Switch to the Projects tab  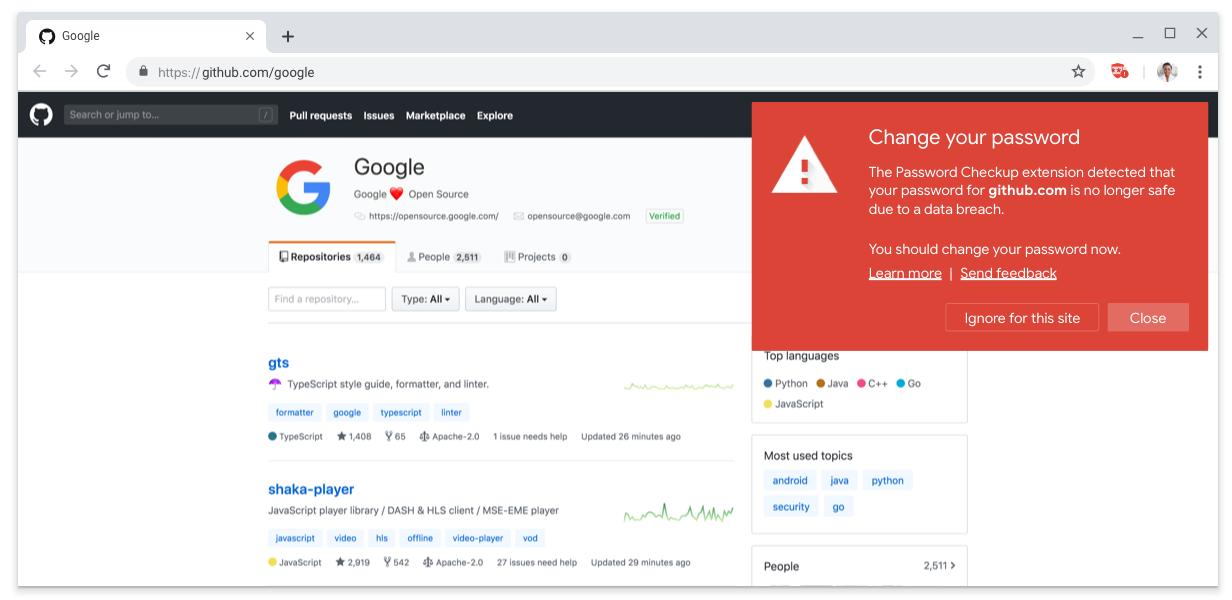pos(537,257)
